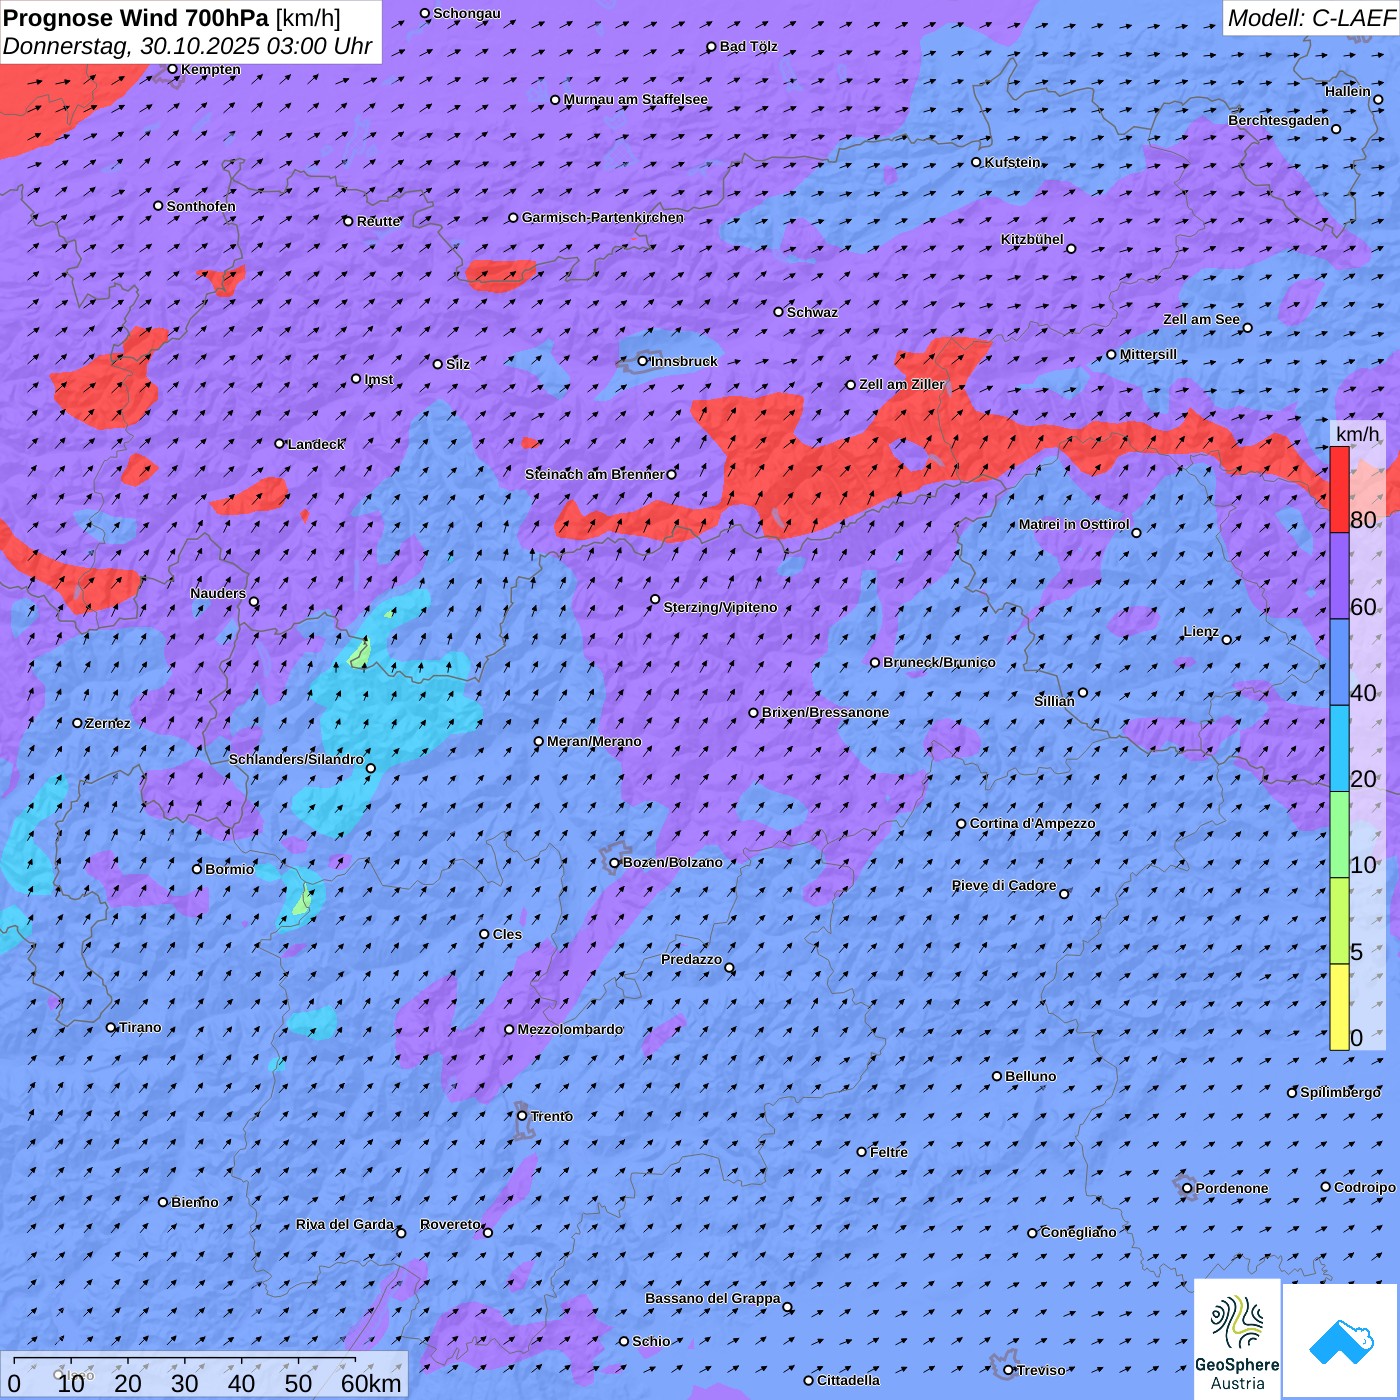This screenshot has height=1400, width=1400.
Task: Click the cyan 20 km/h legend color
Action: (x=1339, y=749)
